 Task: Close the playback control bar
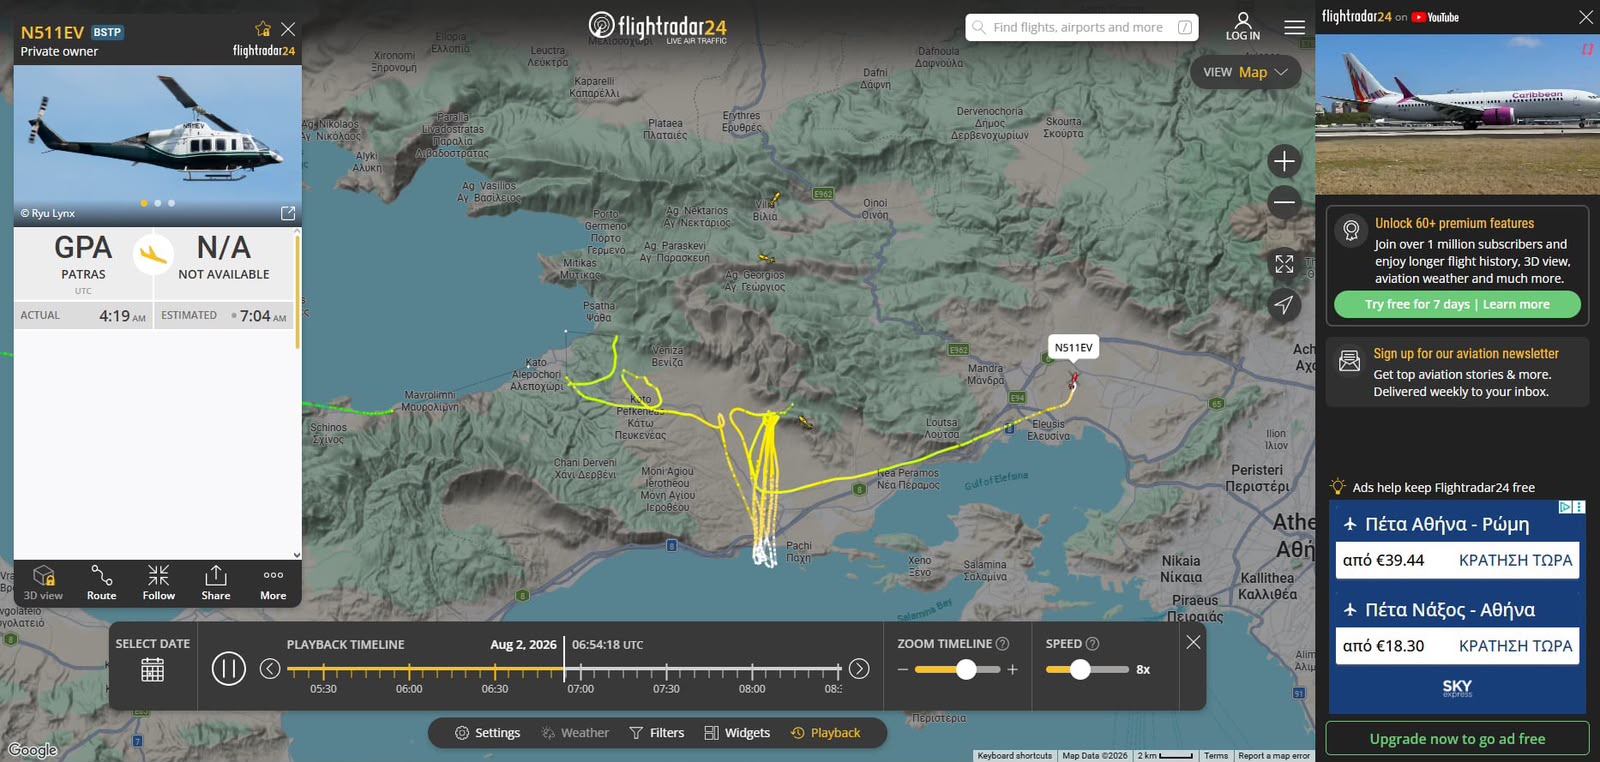pyautogui.click(x=1193, y=643)
